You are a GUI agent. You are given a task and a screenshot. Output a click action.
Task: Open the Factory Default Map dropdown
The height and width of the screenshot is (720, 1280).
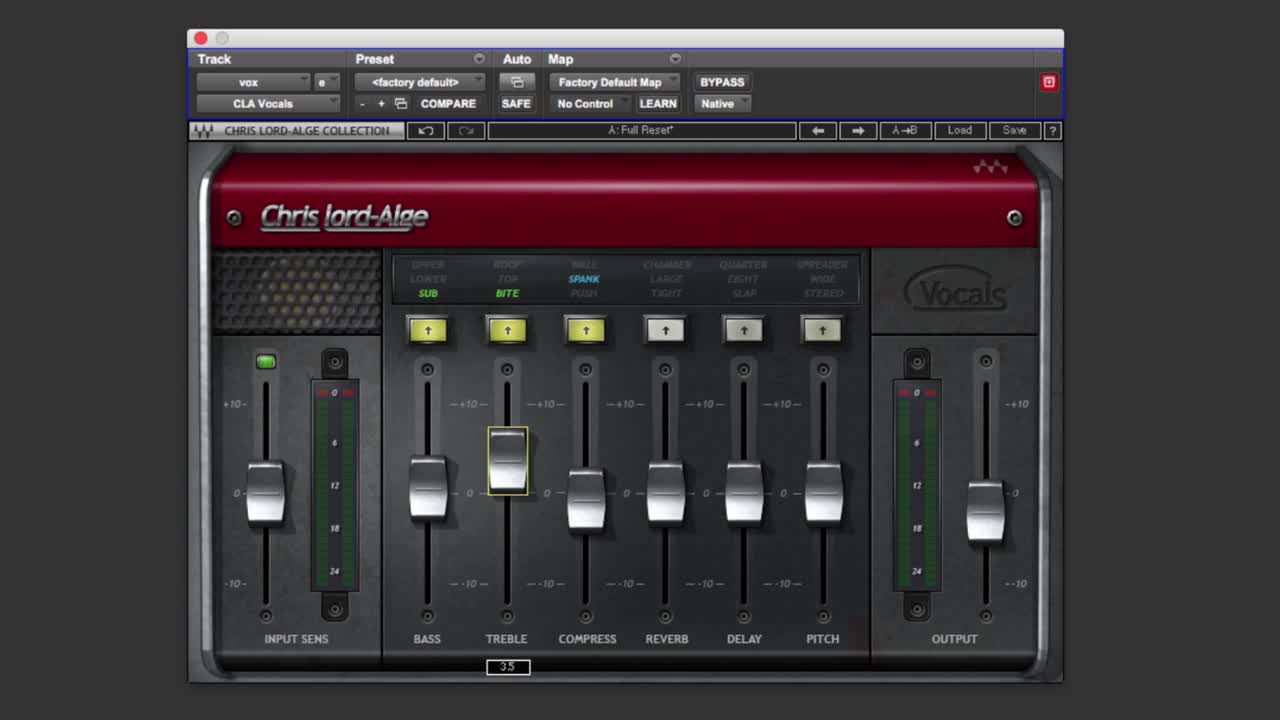[614, 82]
